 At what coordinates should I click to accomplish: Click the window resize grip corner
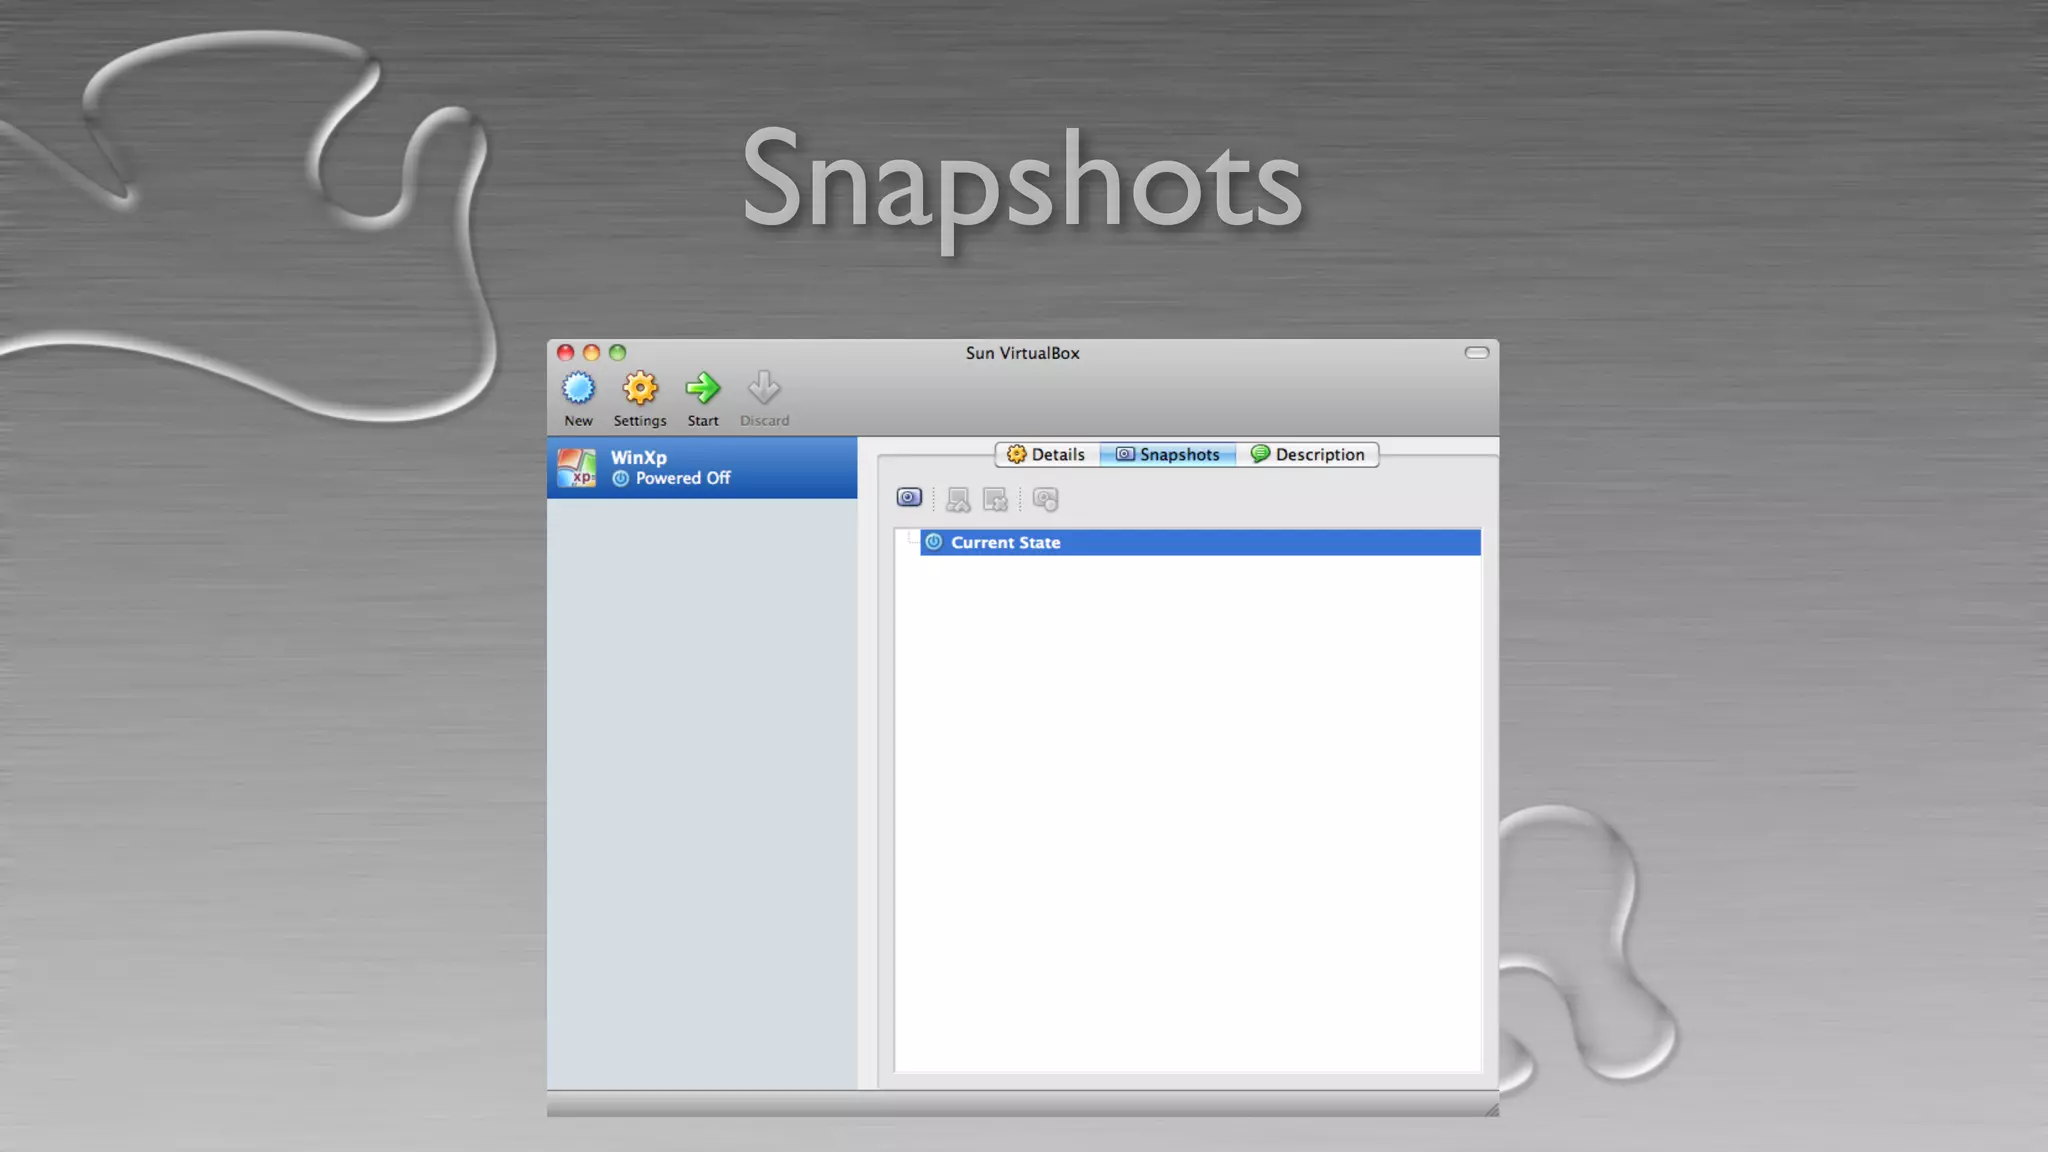pos(1491,1109)
